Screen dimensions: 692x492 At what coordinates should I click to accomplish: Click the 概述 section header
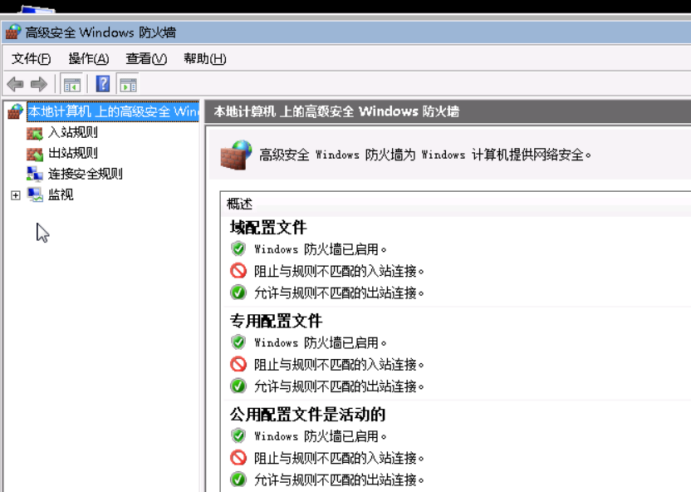coord(240,204)
